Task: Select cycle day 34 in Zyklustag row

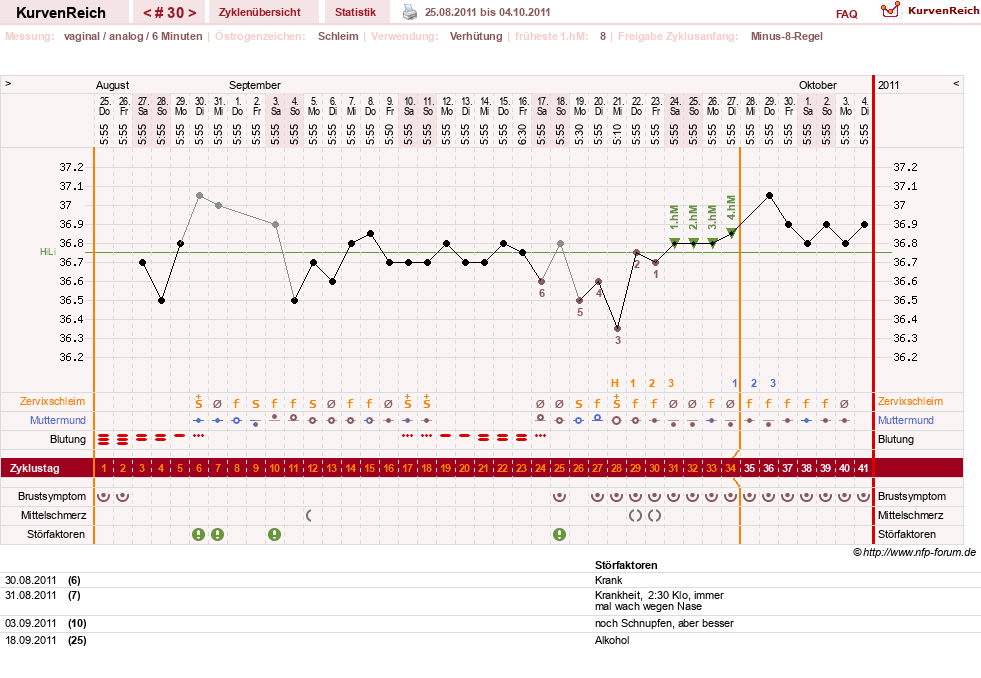Action: click(731, 468)
